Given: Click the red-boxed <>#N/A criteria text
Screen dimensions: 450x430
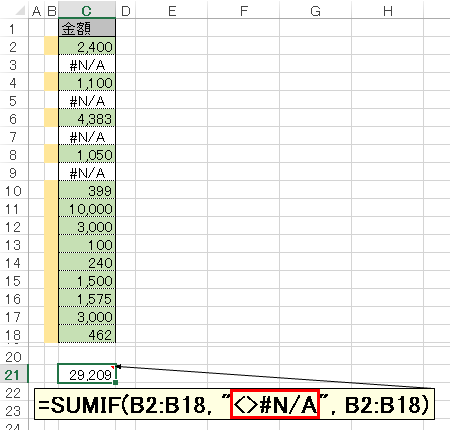Looking at the screenshot, I should pos(275,404).
